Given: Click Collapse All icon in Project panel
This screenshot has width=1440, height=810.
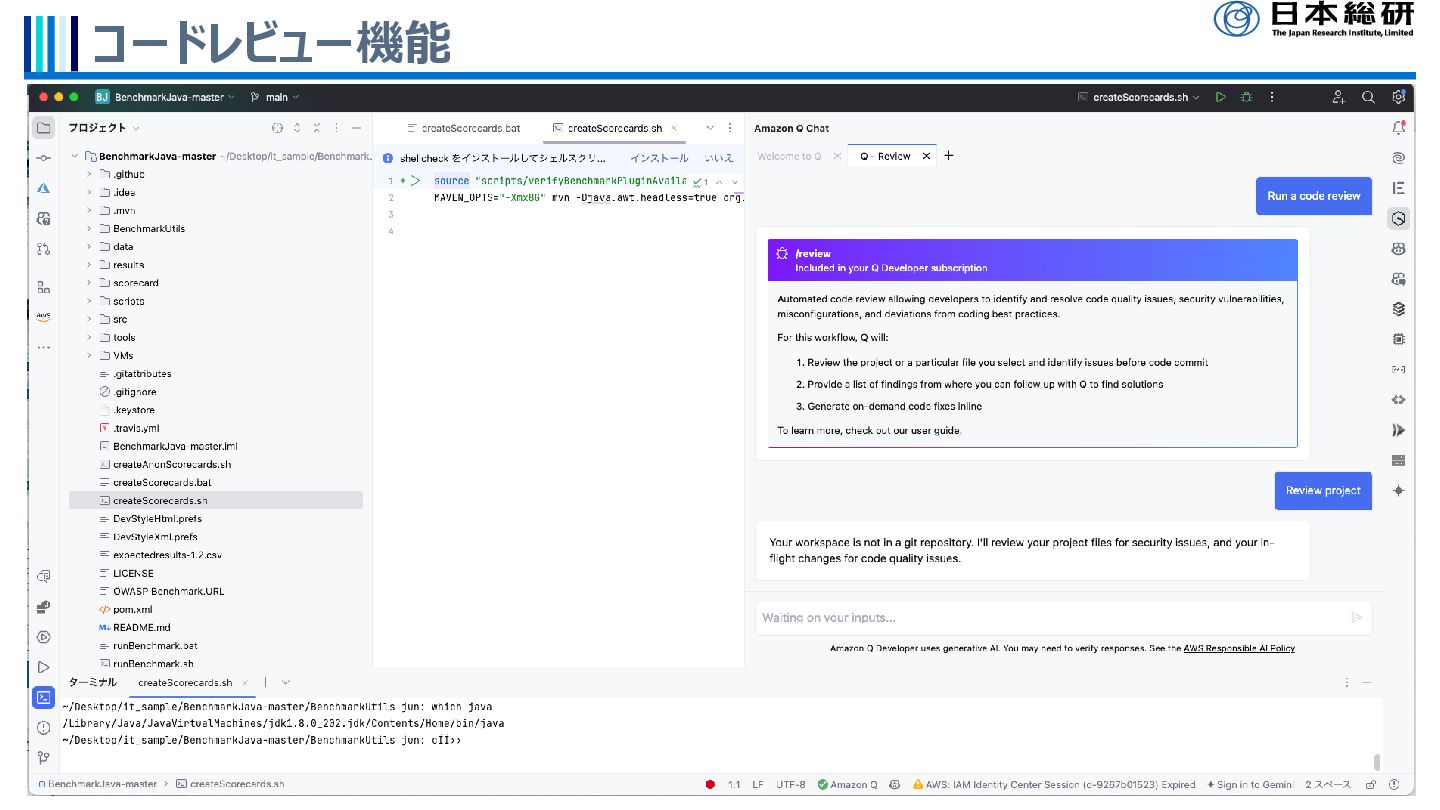Looking at the screenshot, I should coord(317,128).
